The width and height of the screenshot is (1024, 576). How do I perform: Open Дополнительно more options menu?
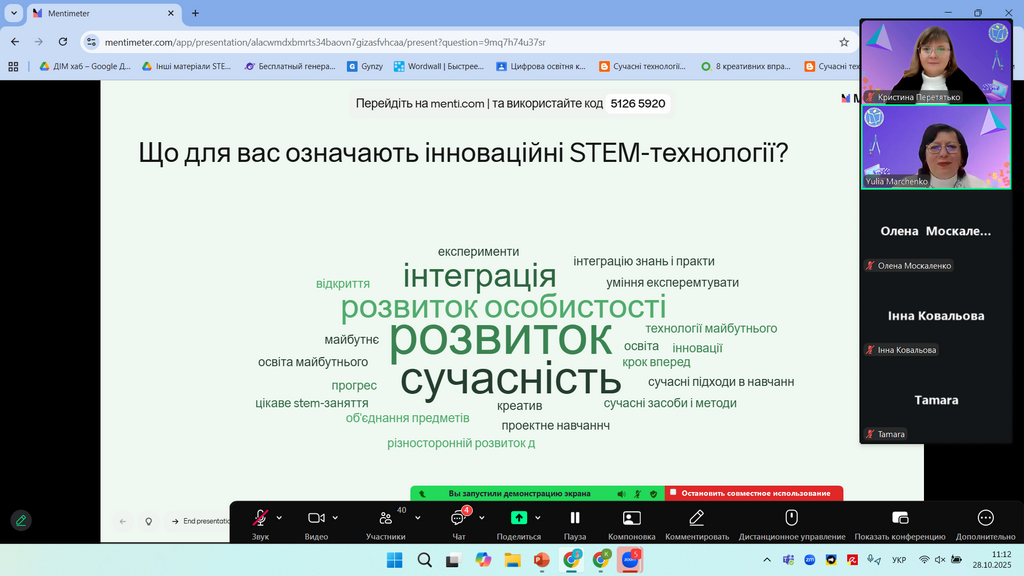985,518
